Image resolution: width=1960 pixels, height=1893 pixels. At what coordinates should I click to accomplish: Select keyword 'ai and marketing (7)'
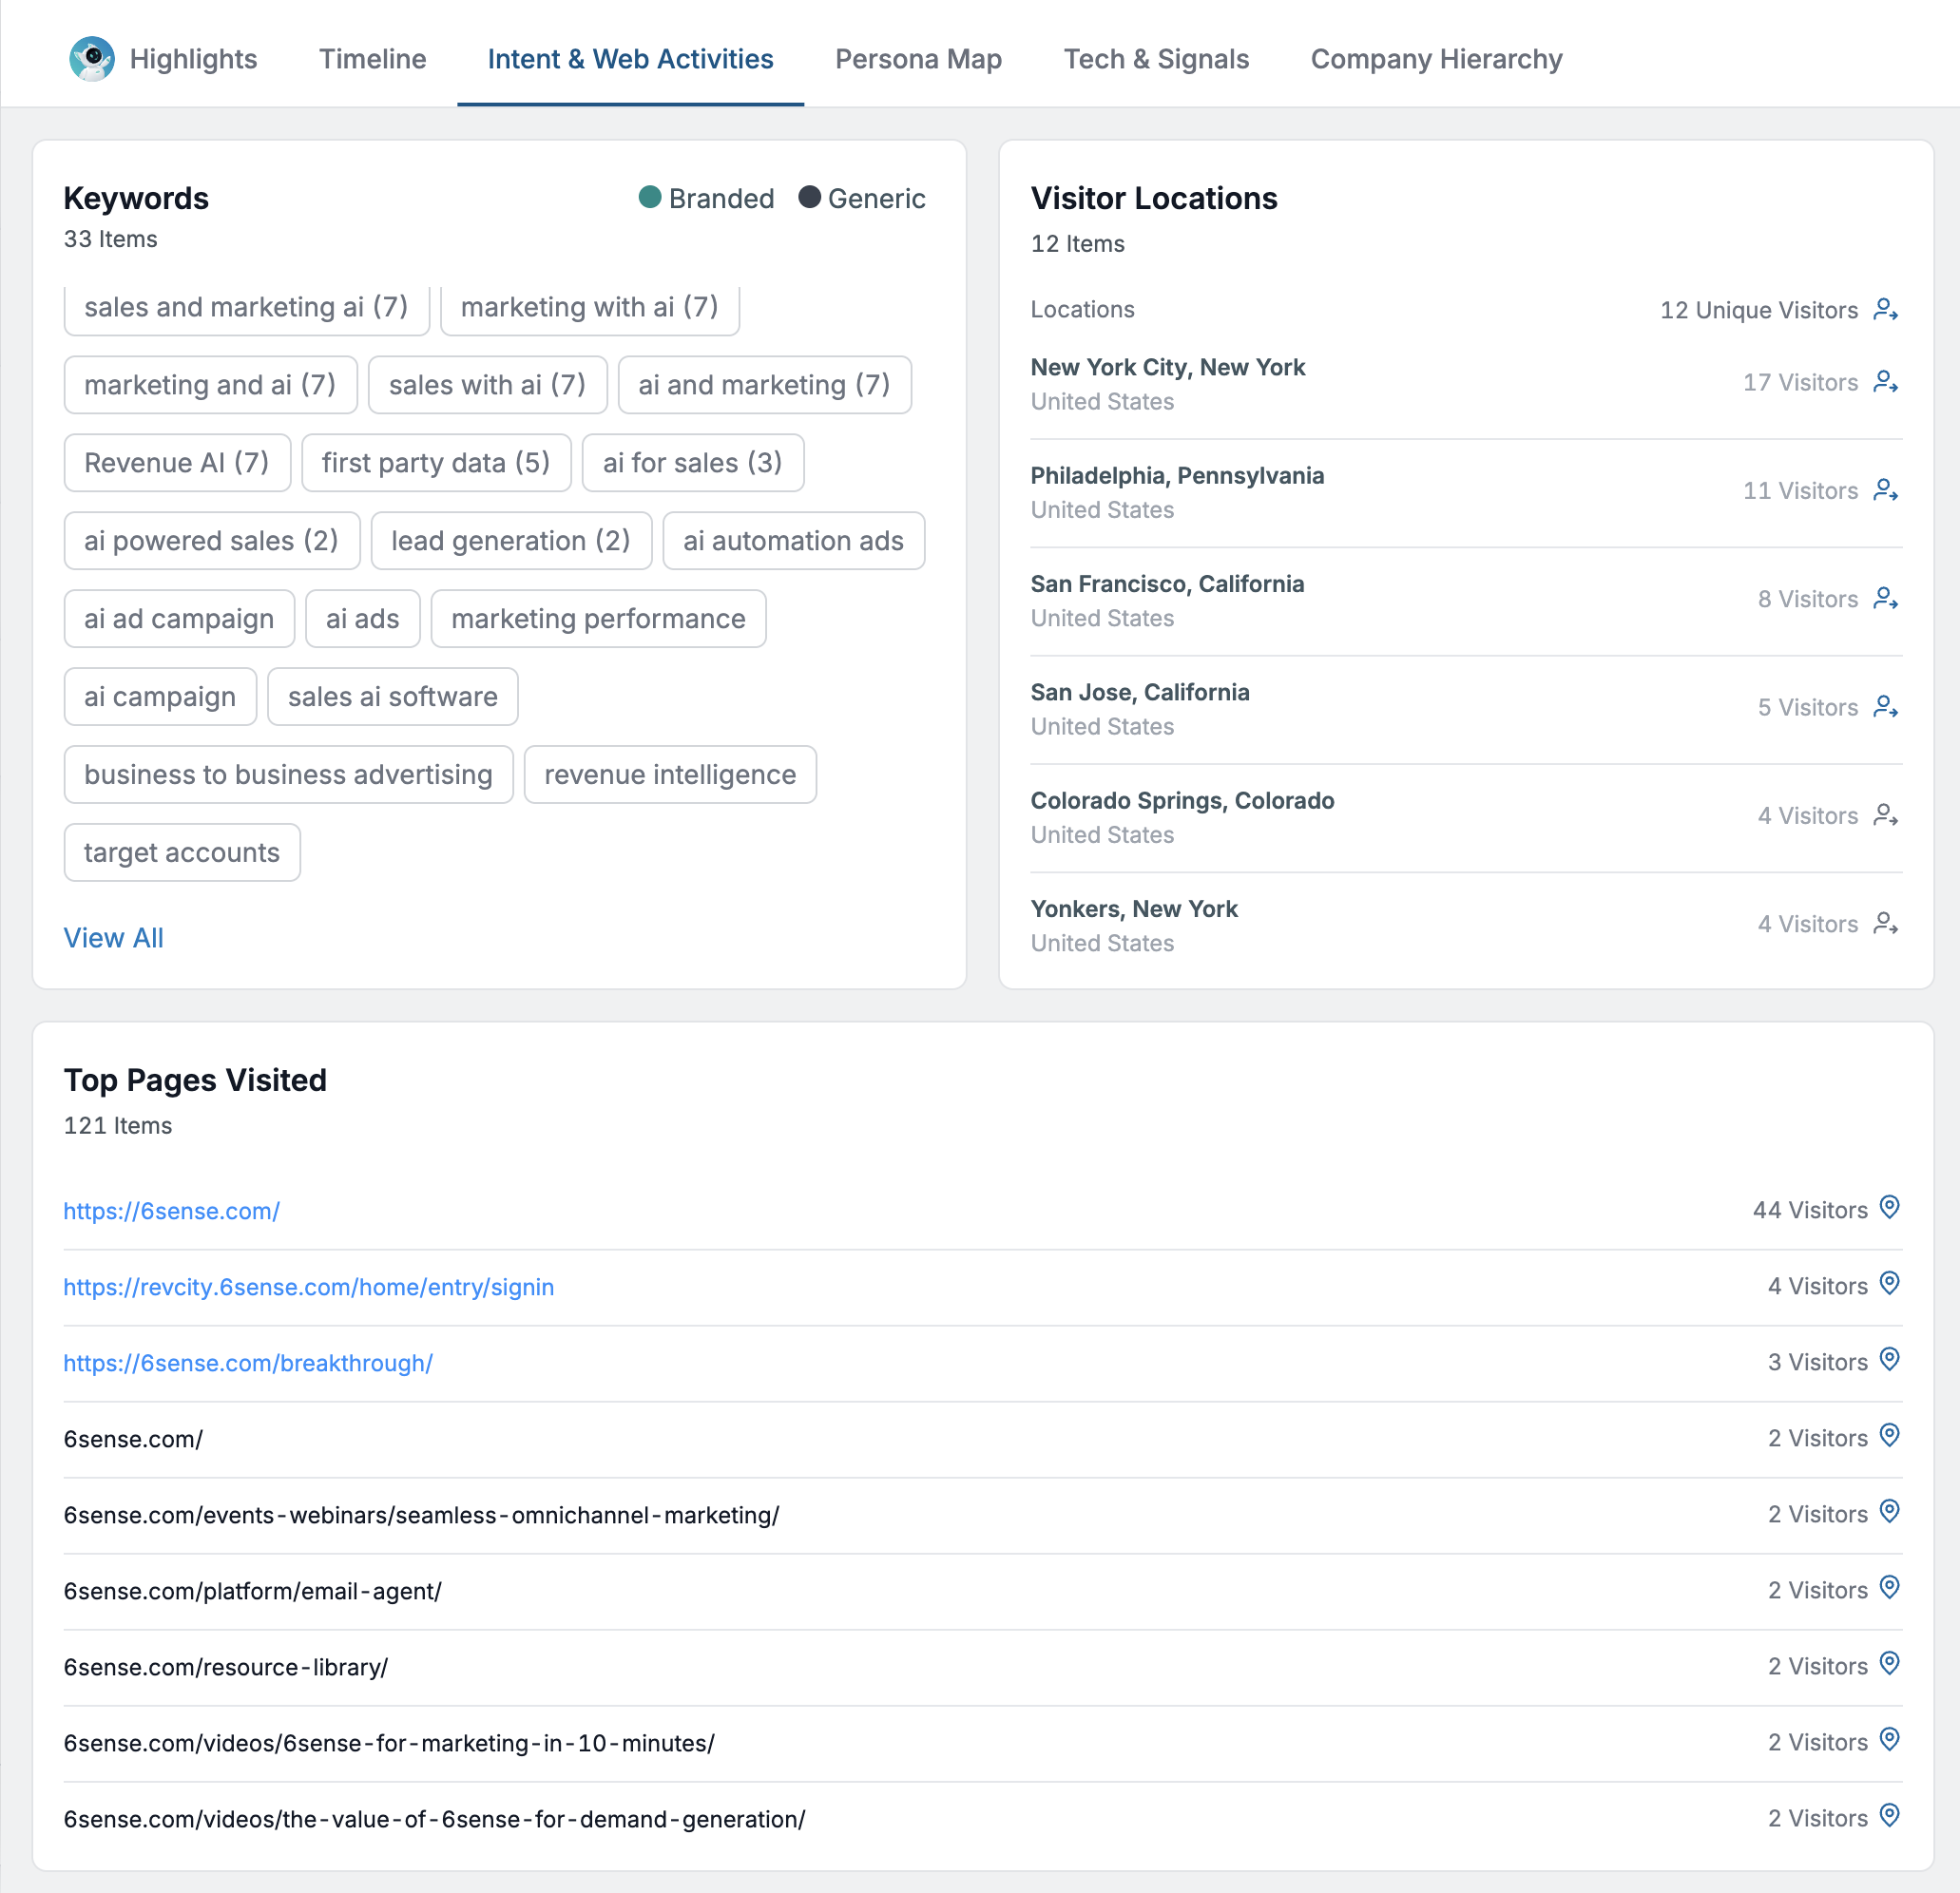coord(764,385)
